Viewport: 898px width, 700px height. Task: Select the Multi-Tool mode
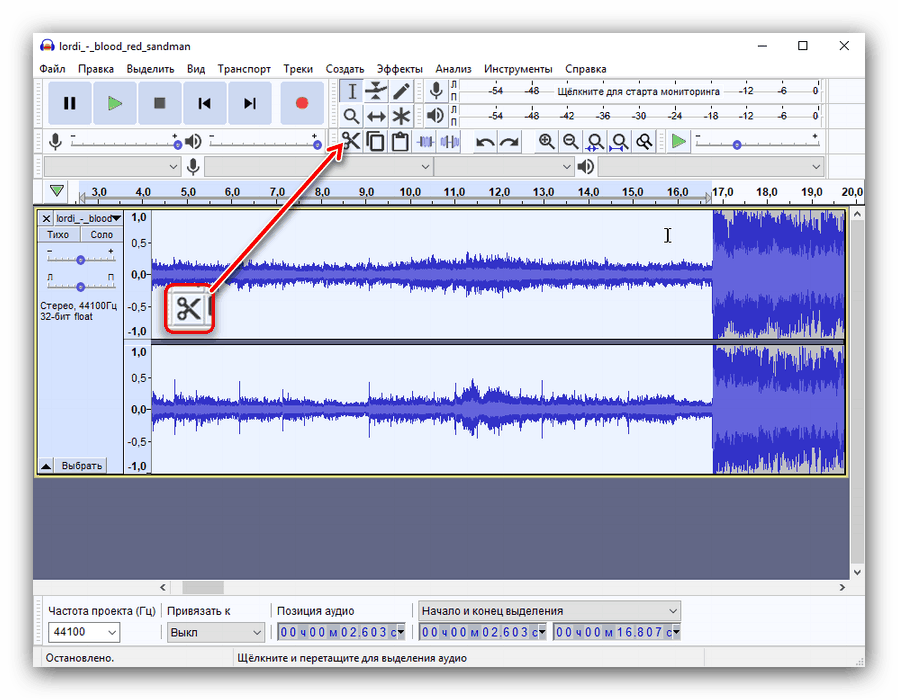[400, 115]
